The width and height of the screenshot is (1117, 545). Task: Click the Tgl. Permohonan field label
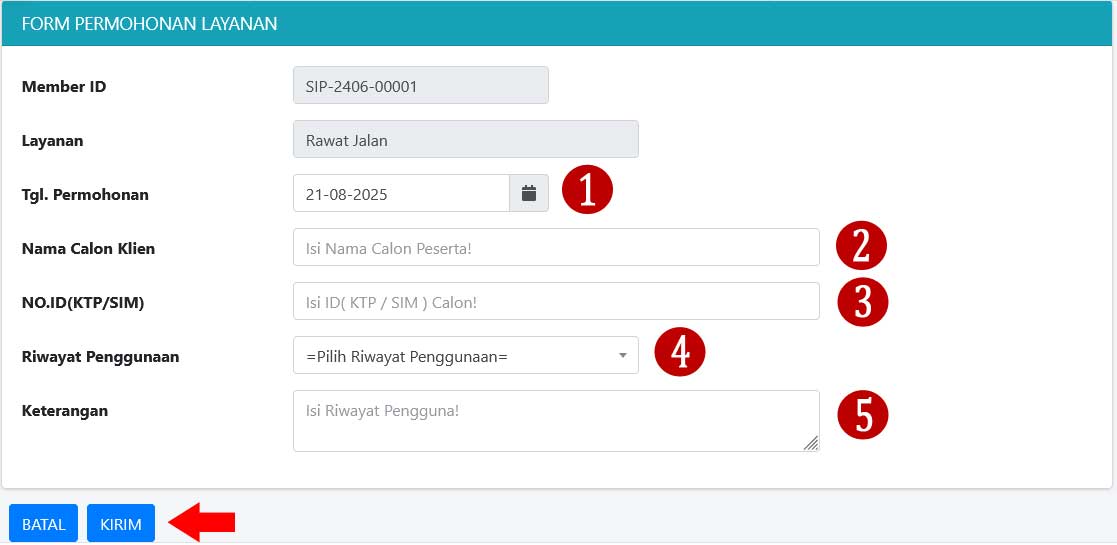(x=85, y=195)
